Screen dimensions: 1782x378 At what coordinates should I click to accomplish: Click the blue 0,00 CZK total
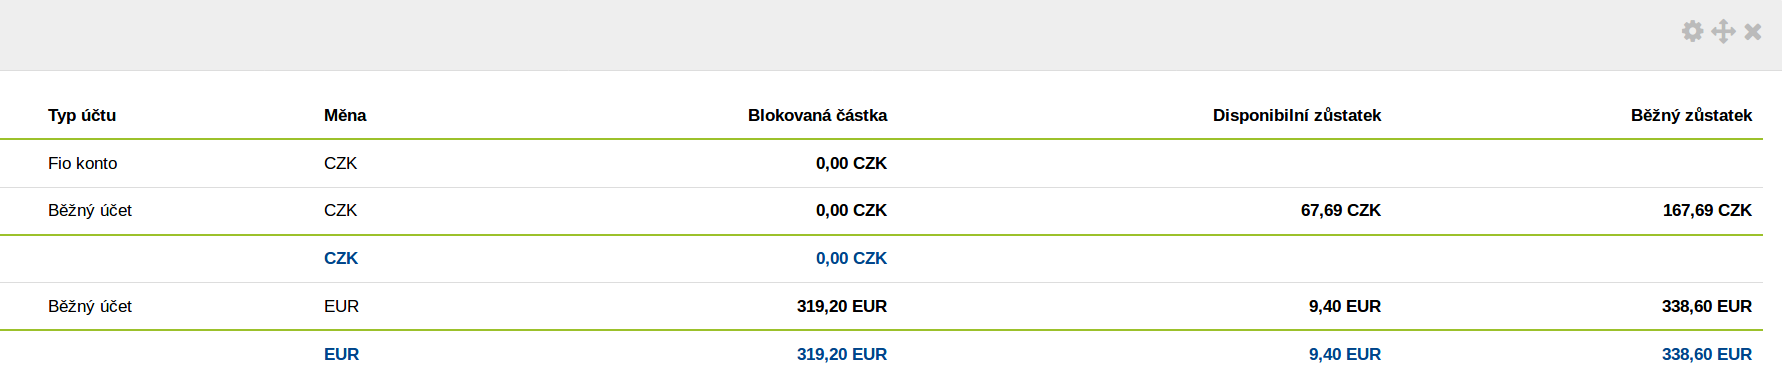click(851, 258)
